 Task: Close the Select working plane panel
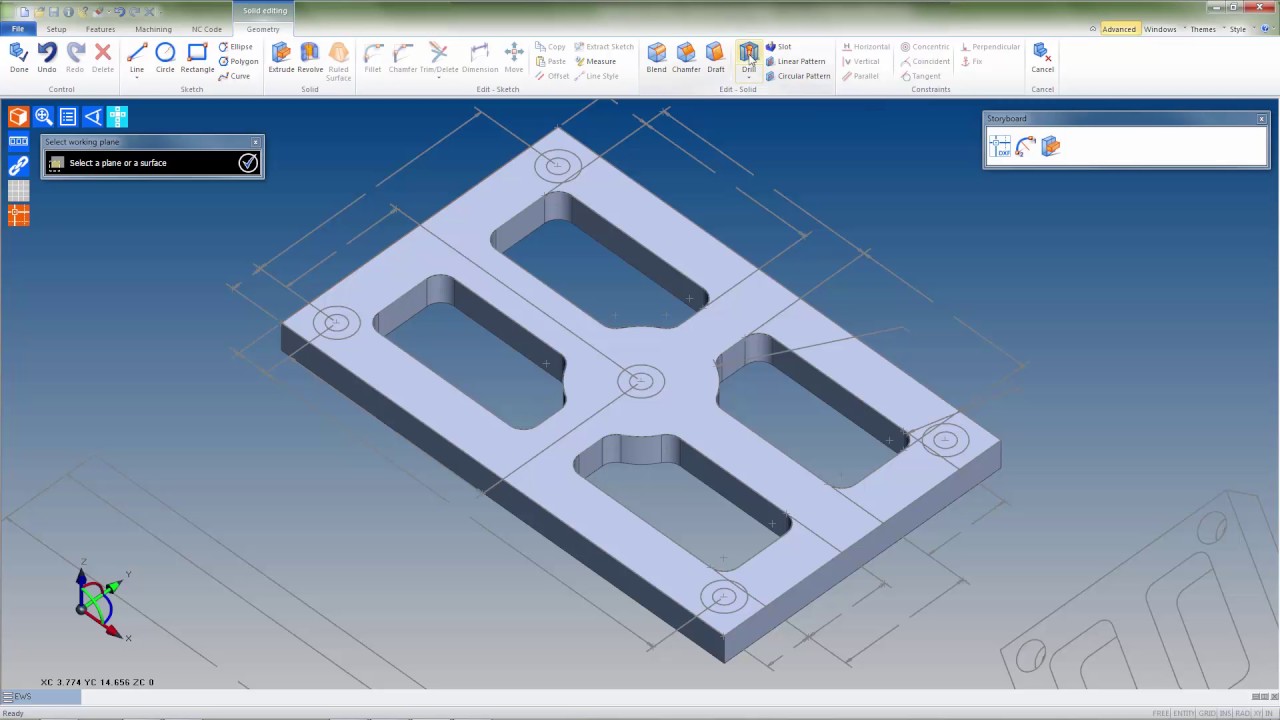click(x=256, y=142)
